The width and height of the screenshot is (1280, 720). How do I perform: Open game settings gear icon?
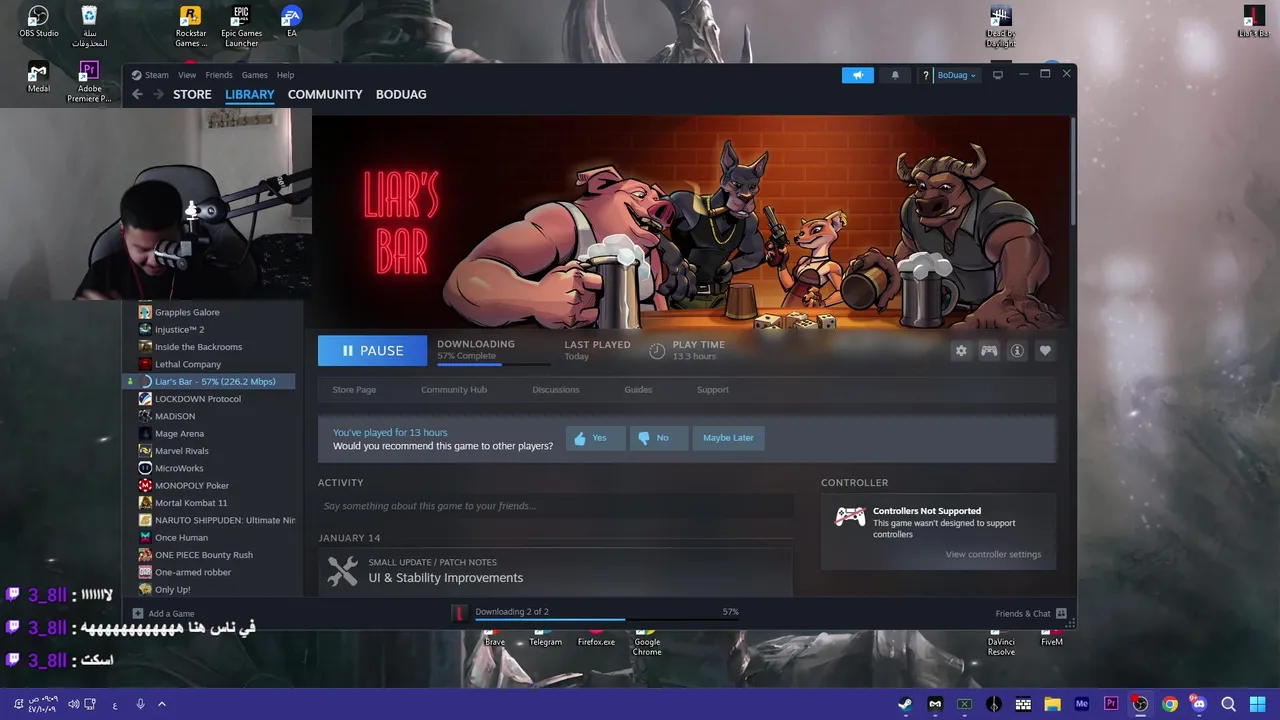click(x=961, y=351)
